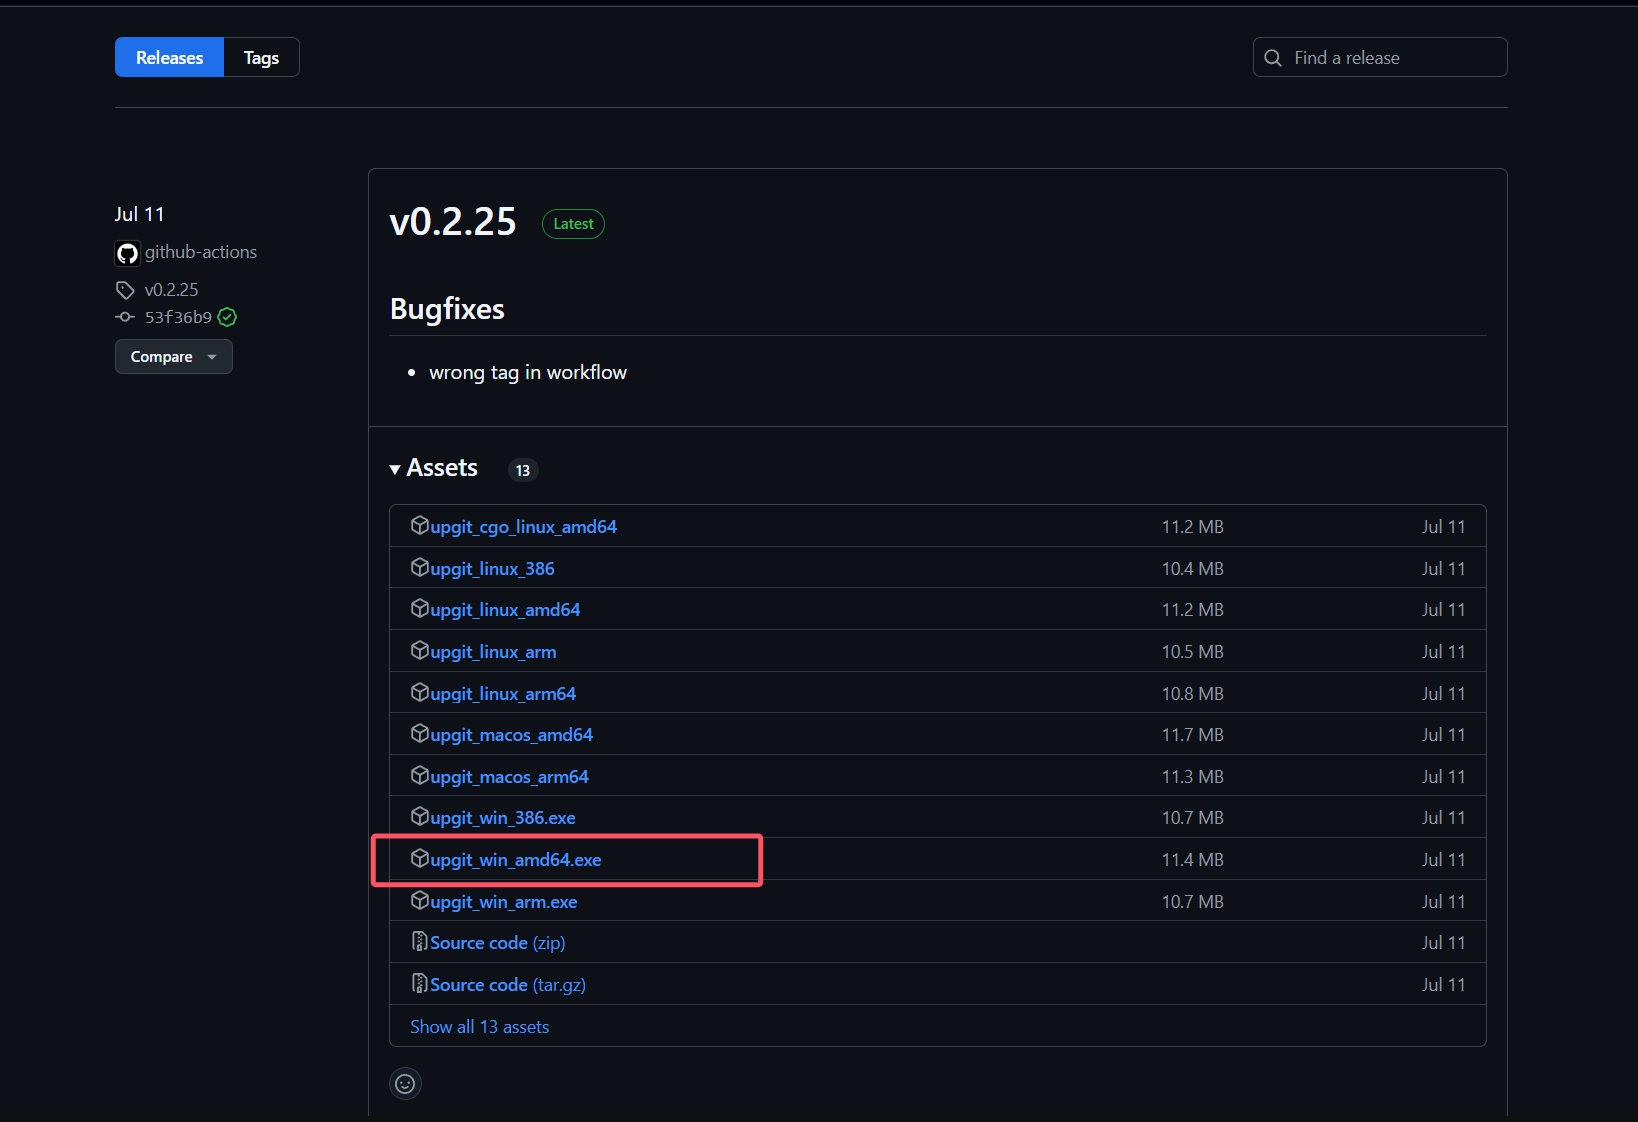Viewport: 1638px width, 1122px height.
Task: Download Source code (zip)
Action: 498,943
